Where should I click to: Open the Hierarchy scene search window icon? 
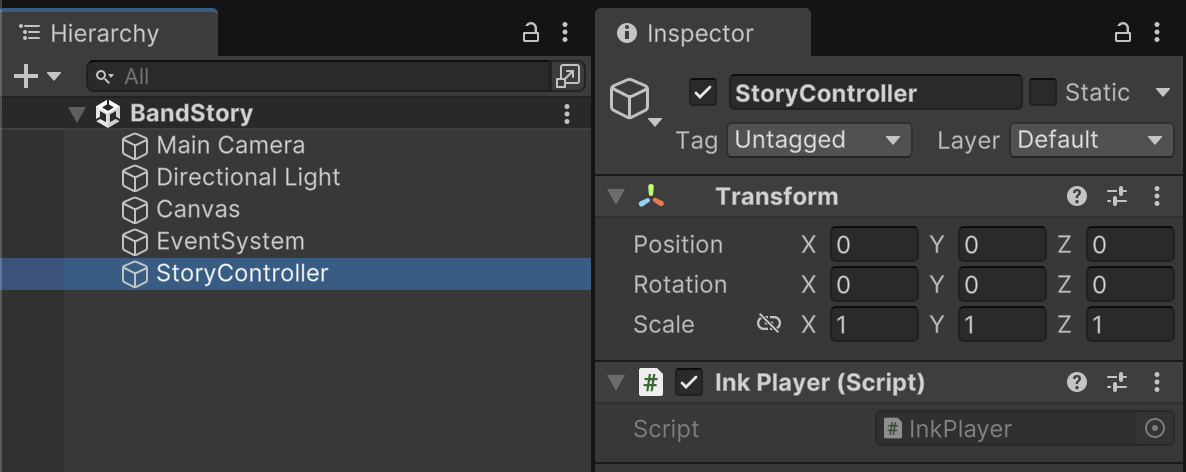566,76
